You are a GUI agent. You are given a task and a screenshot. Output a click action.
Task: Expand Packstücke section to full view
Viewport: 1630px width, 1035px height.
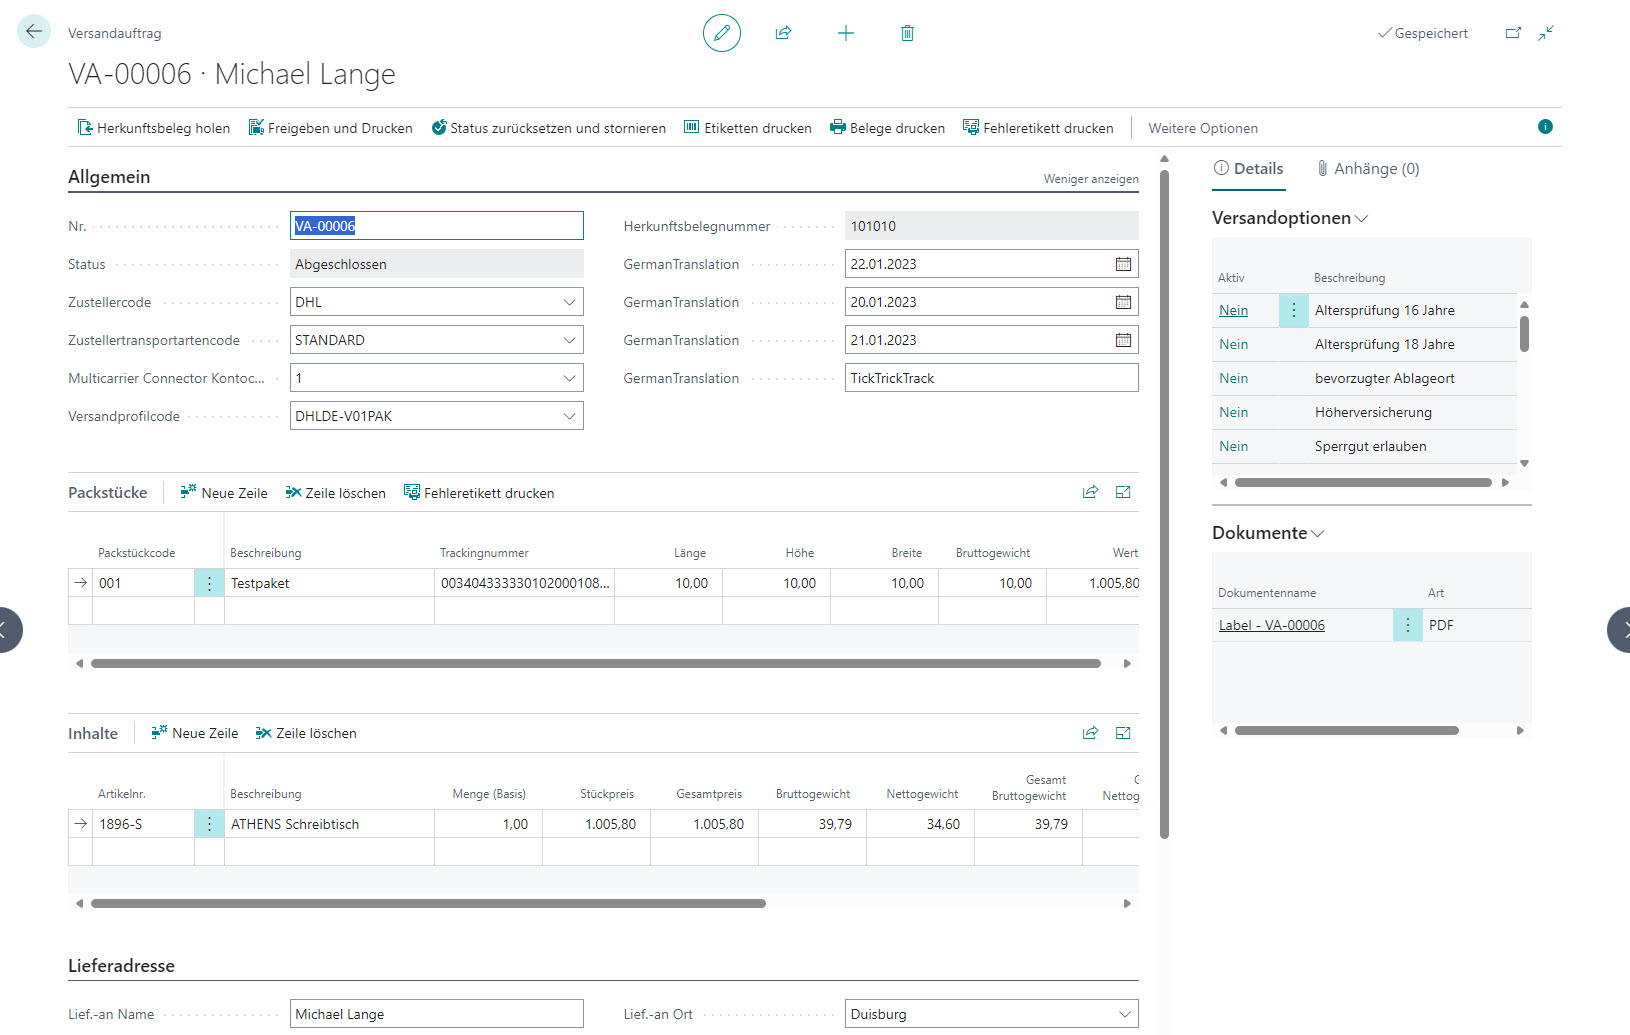coord(1123,492)
